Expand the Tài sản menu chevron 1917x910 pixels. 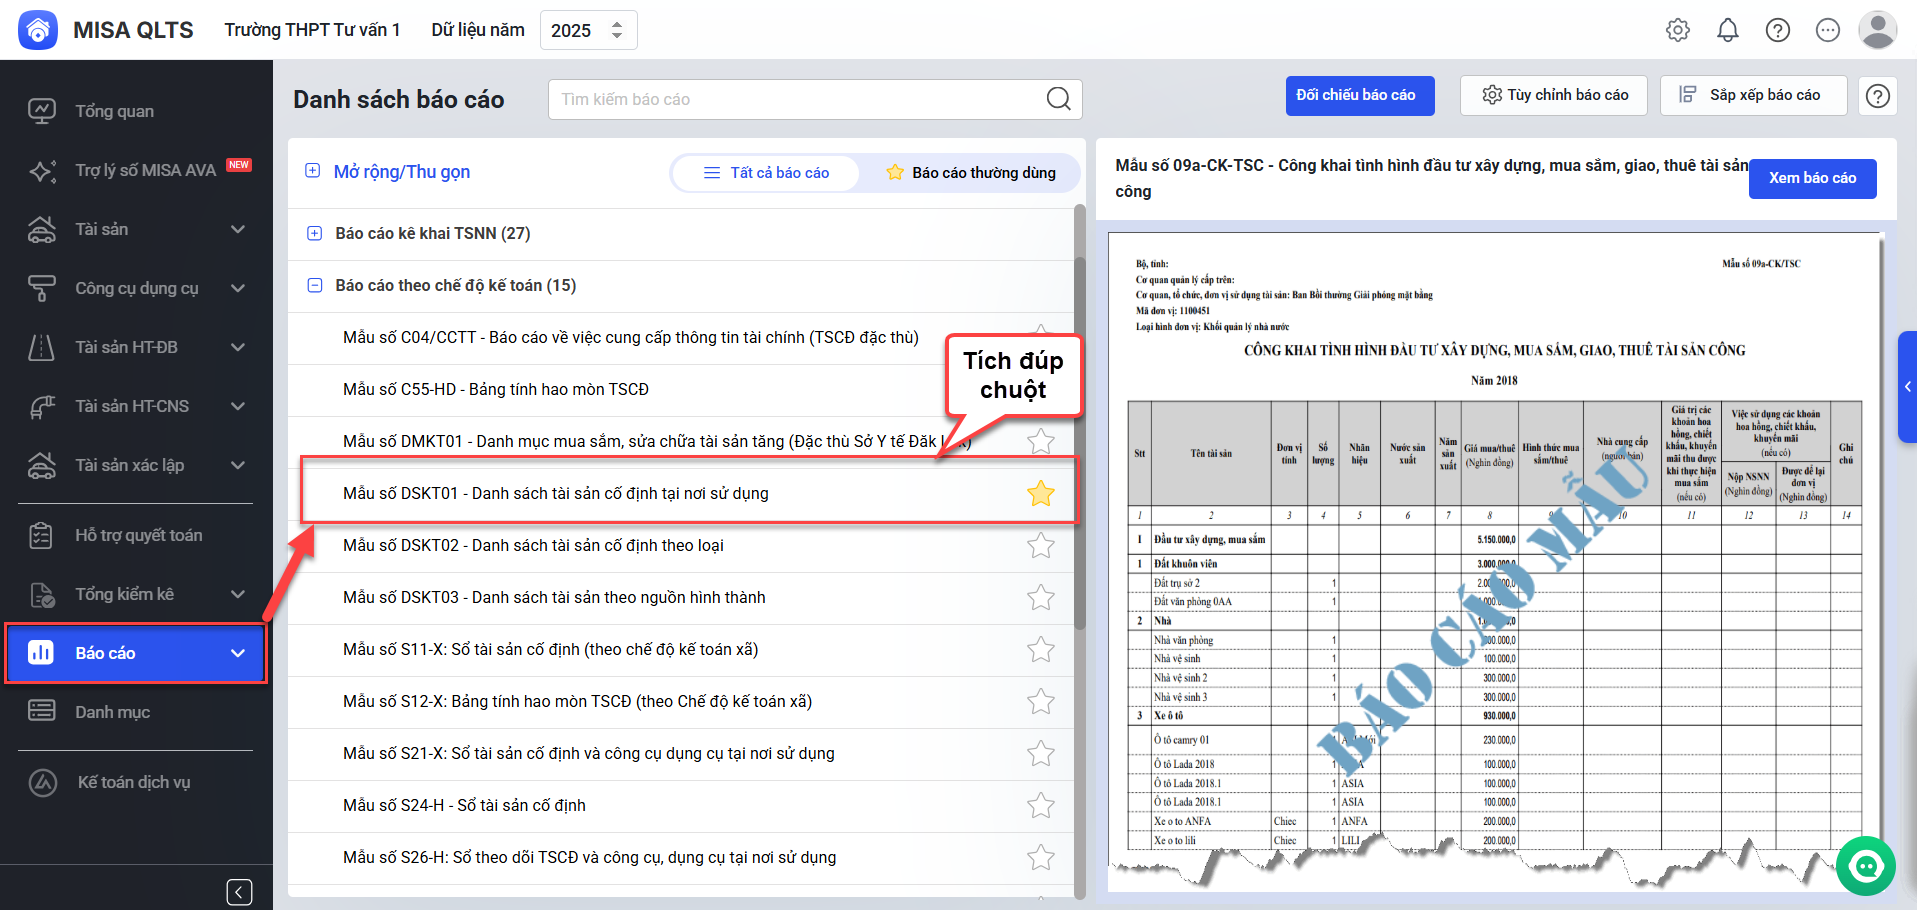pyautogui.click(x=238, y=229)
